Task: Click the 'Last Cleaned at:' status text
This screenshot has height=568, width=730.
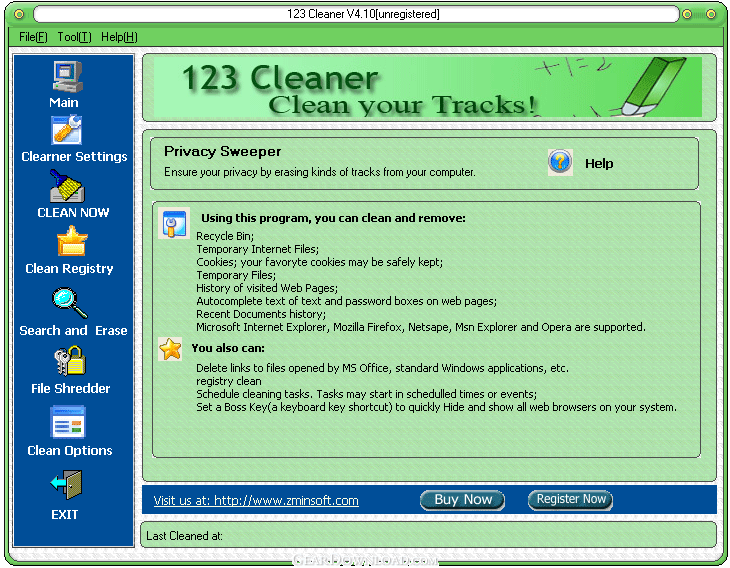Action: pyautogui.click(x=184, y=536)
